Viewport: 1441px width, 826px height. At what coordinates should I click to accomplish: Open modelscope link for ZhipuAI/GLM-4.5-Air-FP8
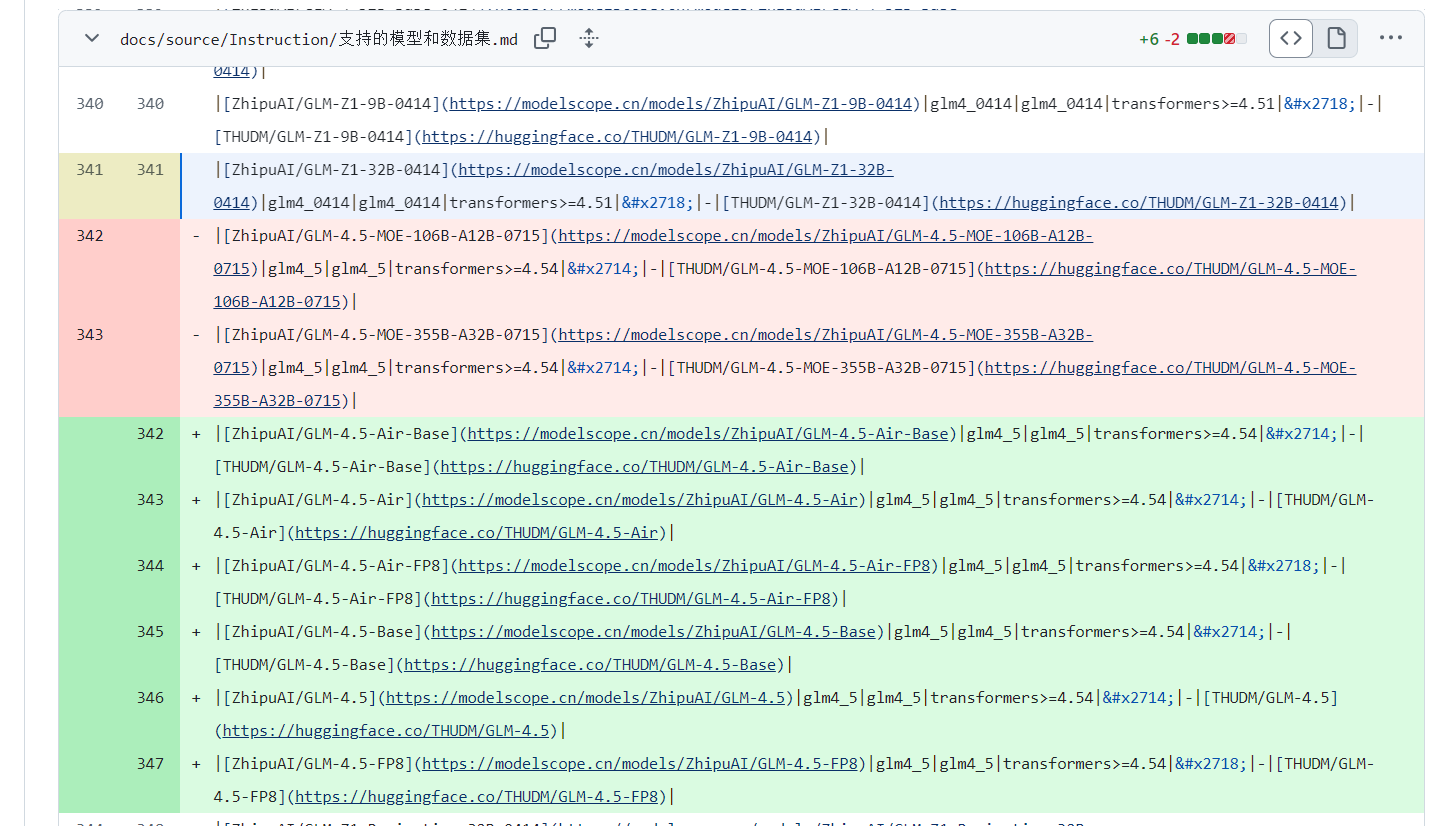(694, 566)
